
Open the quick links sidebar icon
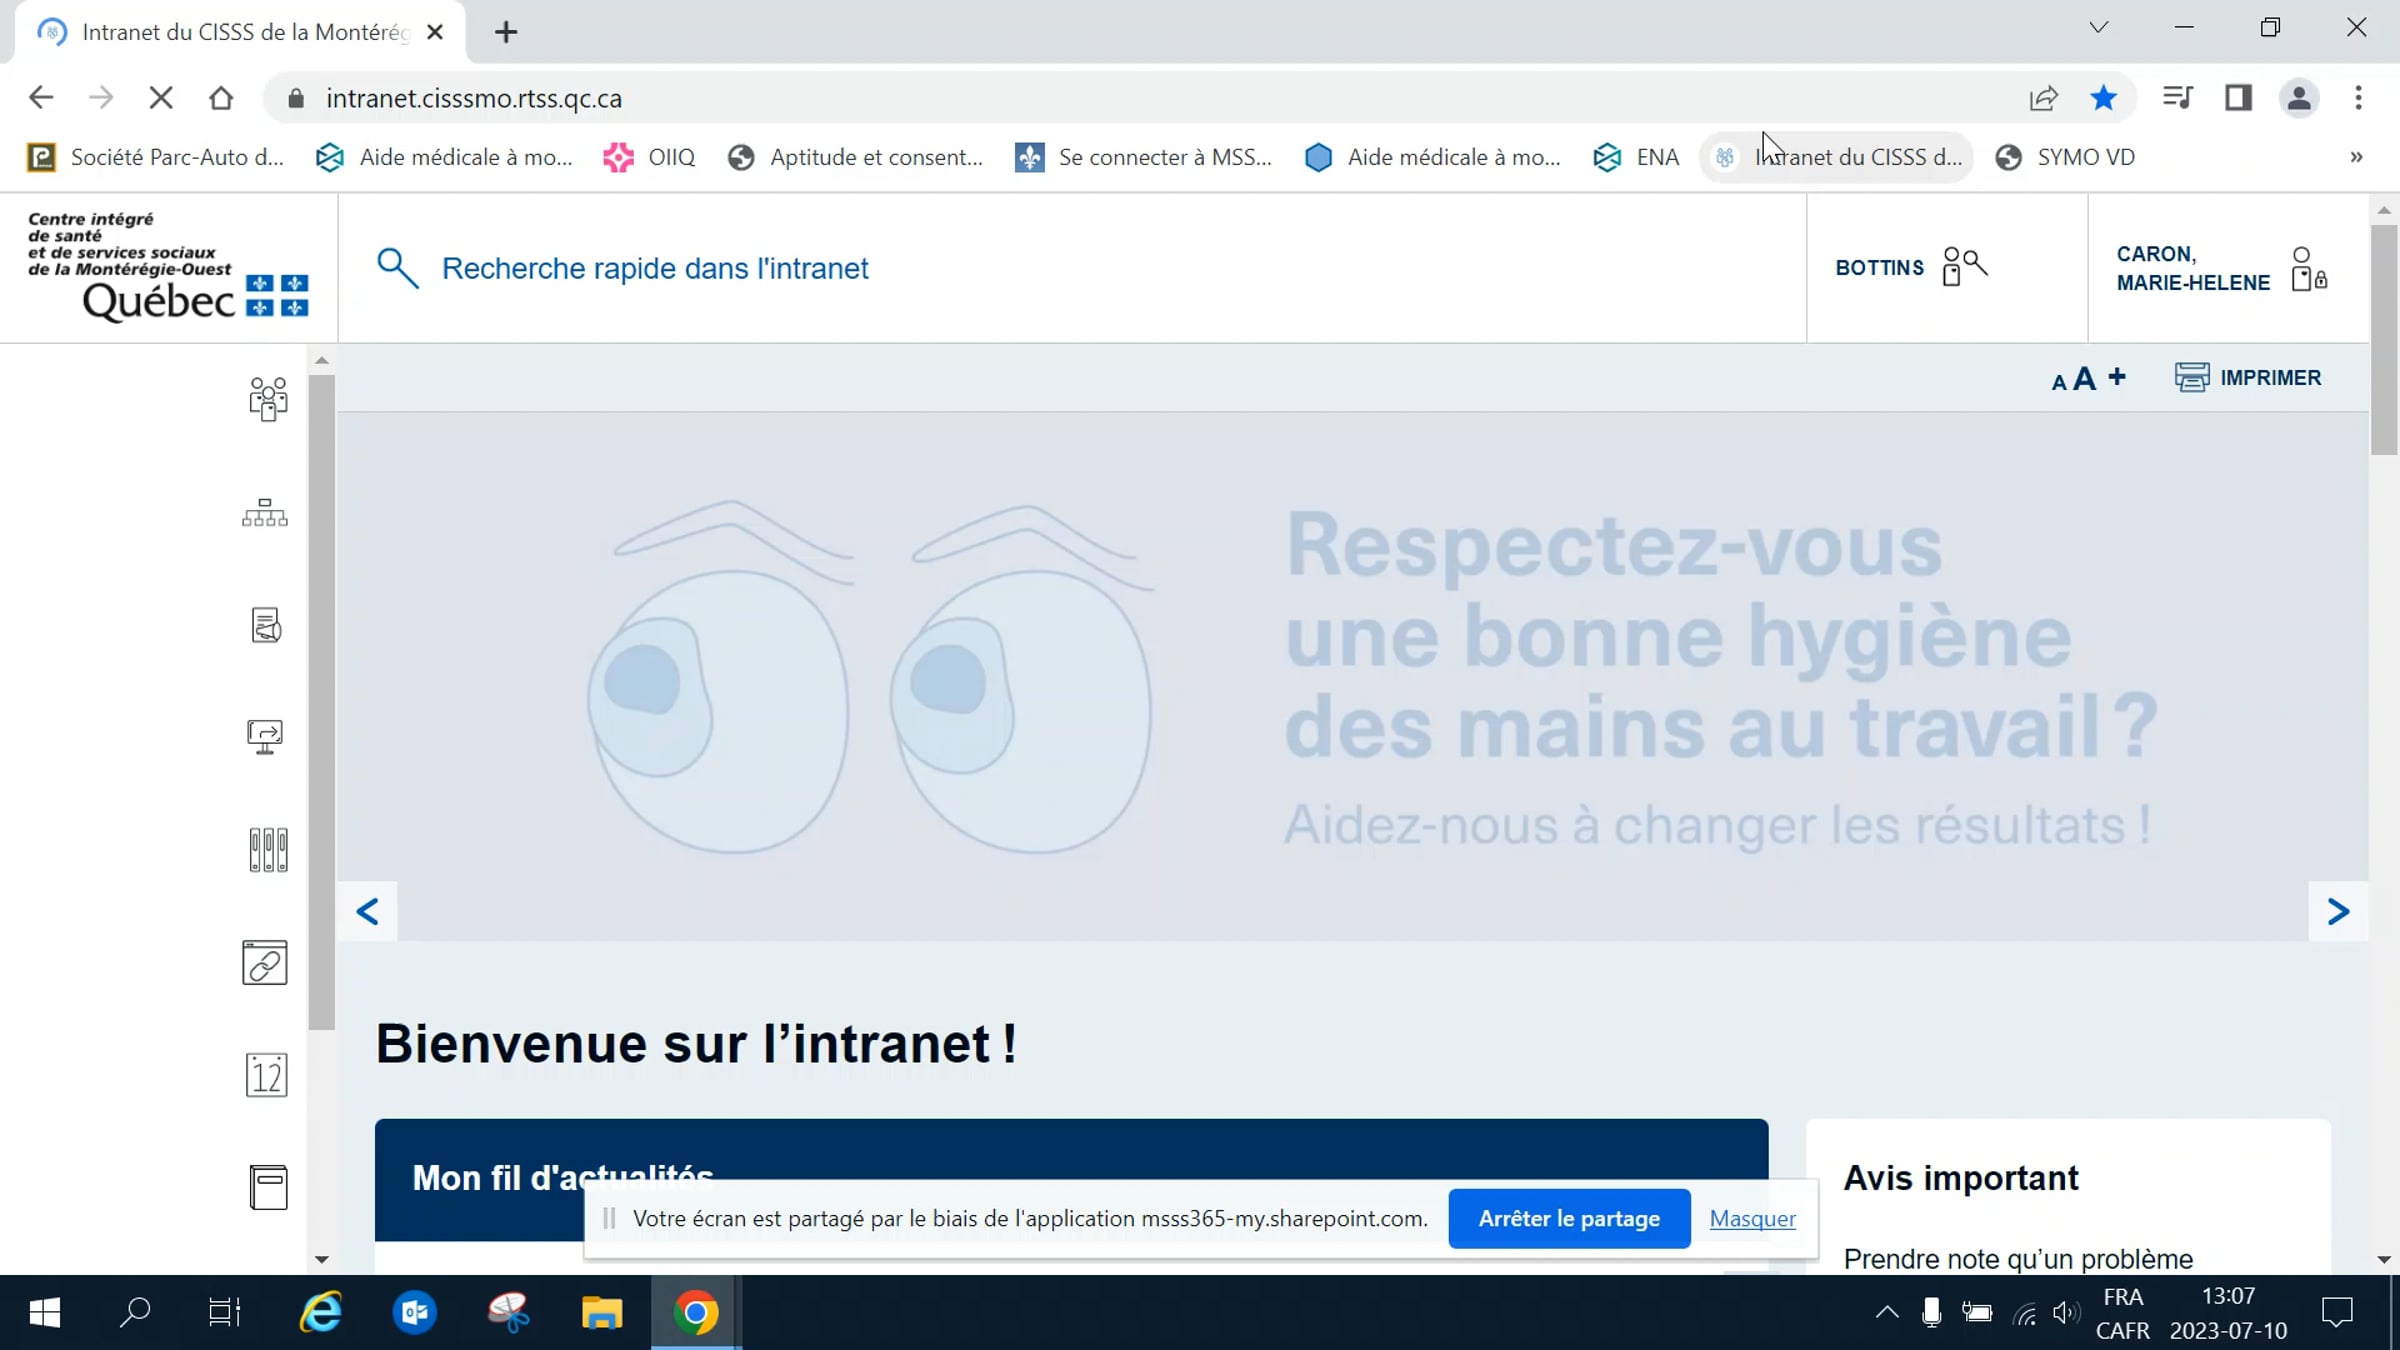click(x=265, y=963)
